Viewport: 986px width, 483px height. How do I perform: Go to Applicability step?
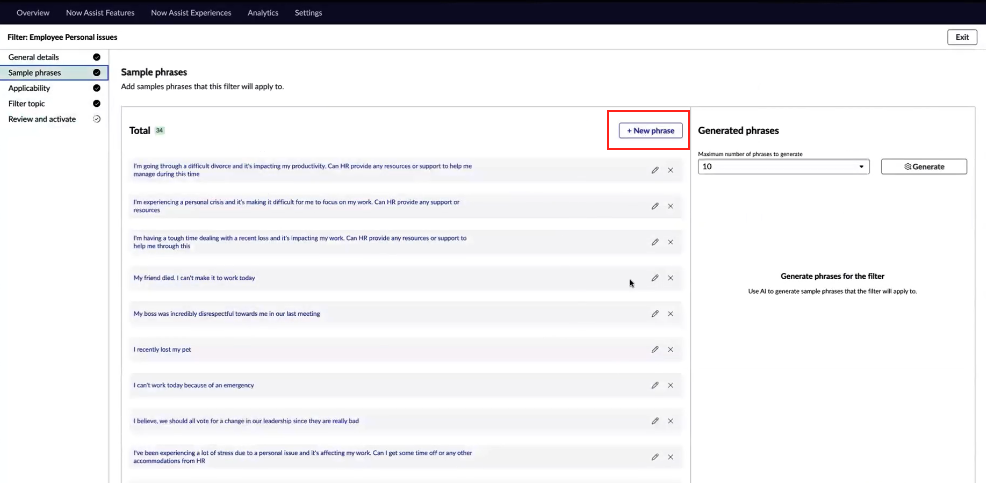point(54,88)
